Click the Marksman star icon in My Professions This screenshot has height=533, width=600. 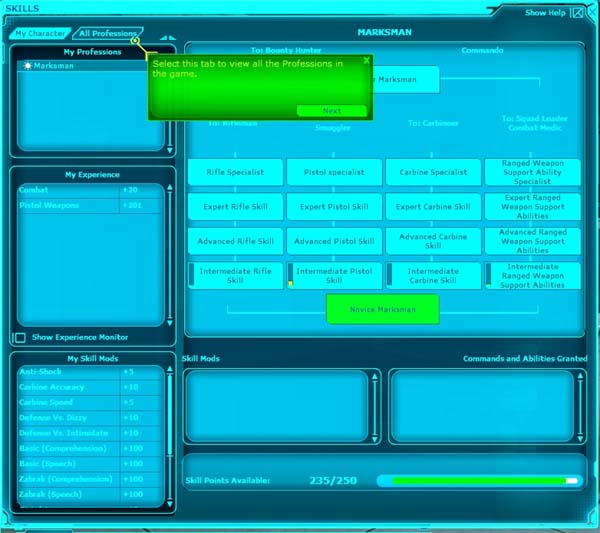coord(27,66)
